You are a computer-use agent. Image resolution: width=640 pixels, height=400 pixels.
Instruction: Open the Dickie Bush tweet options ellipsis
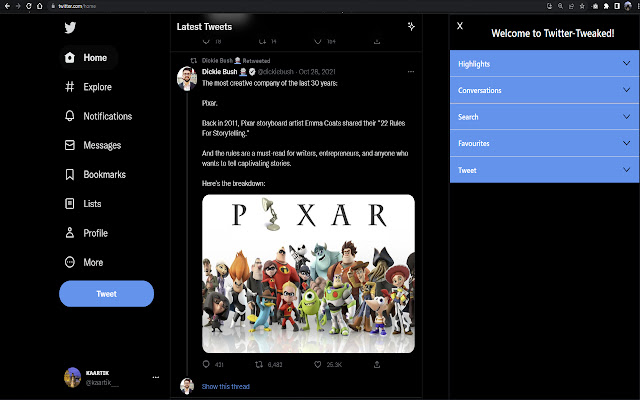[x=411, y=71]
